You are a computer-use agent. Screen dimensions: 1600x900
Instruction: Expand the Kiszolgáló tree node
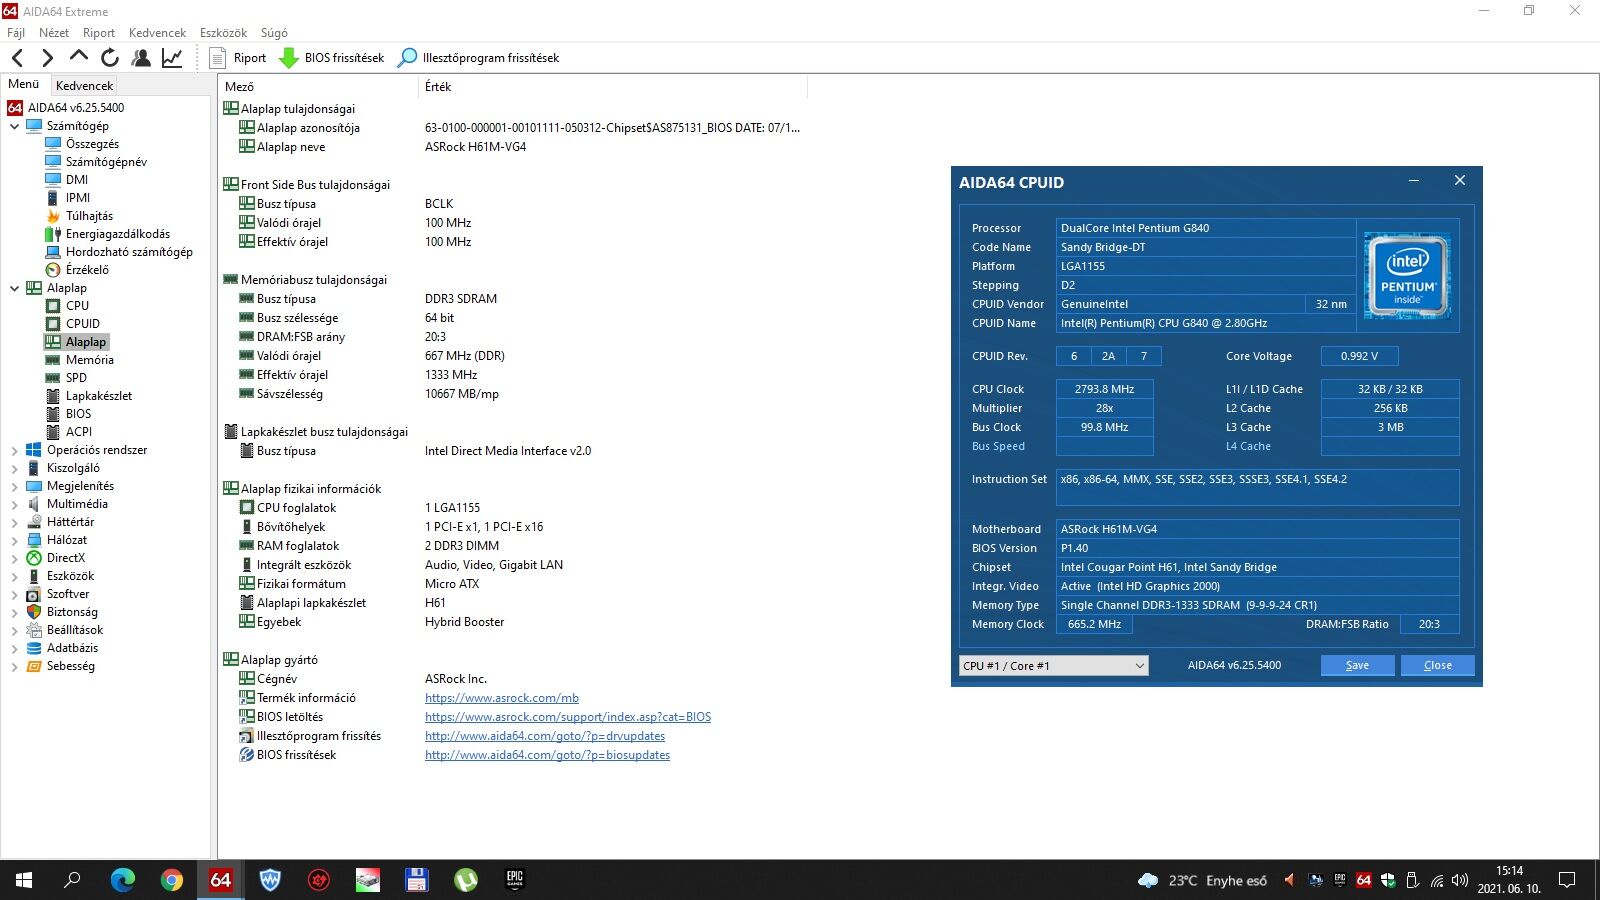14,468
